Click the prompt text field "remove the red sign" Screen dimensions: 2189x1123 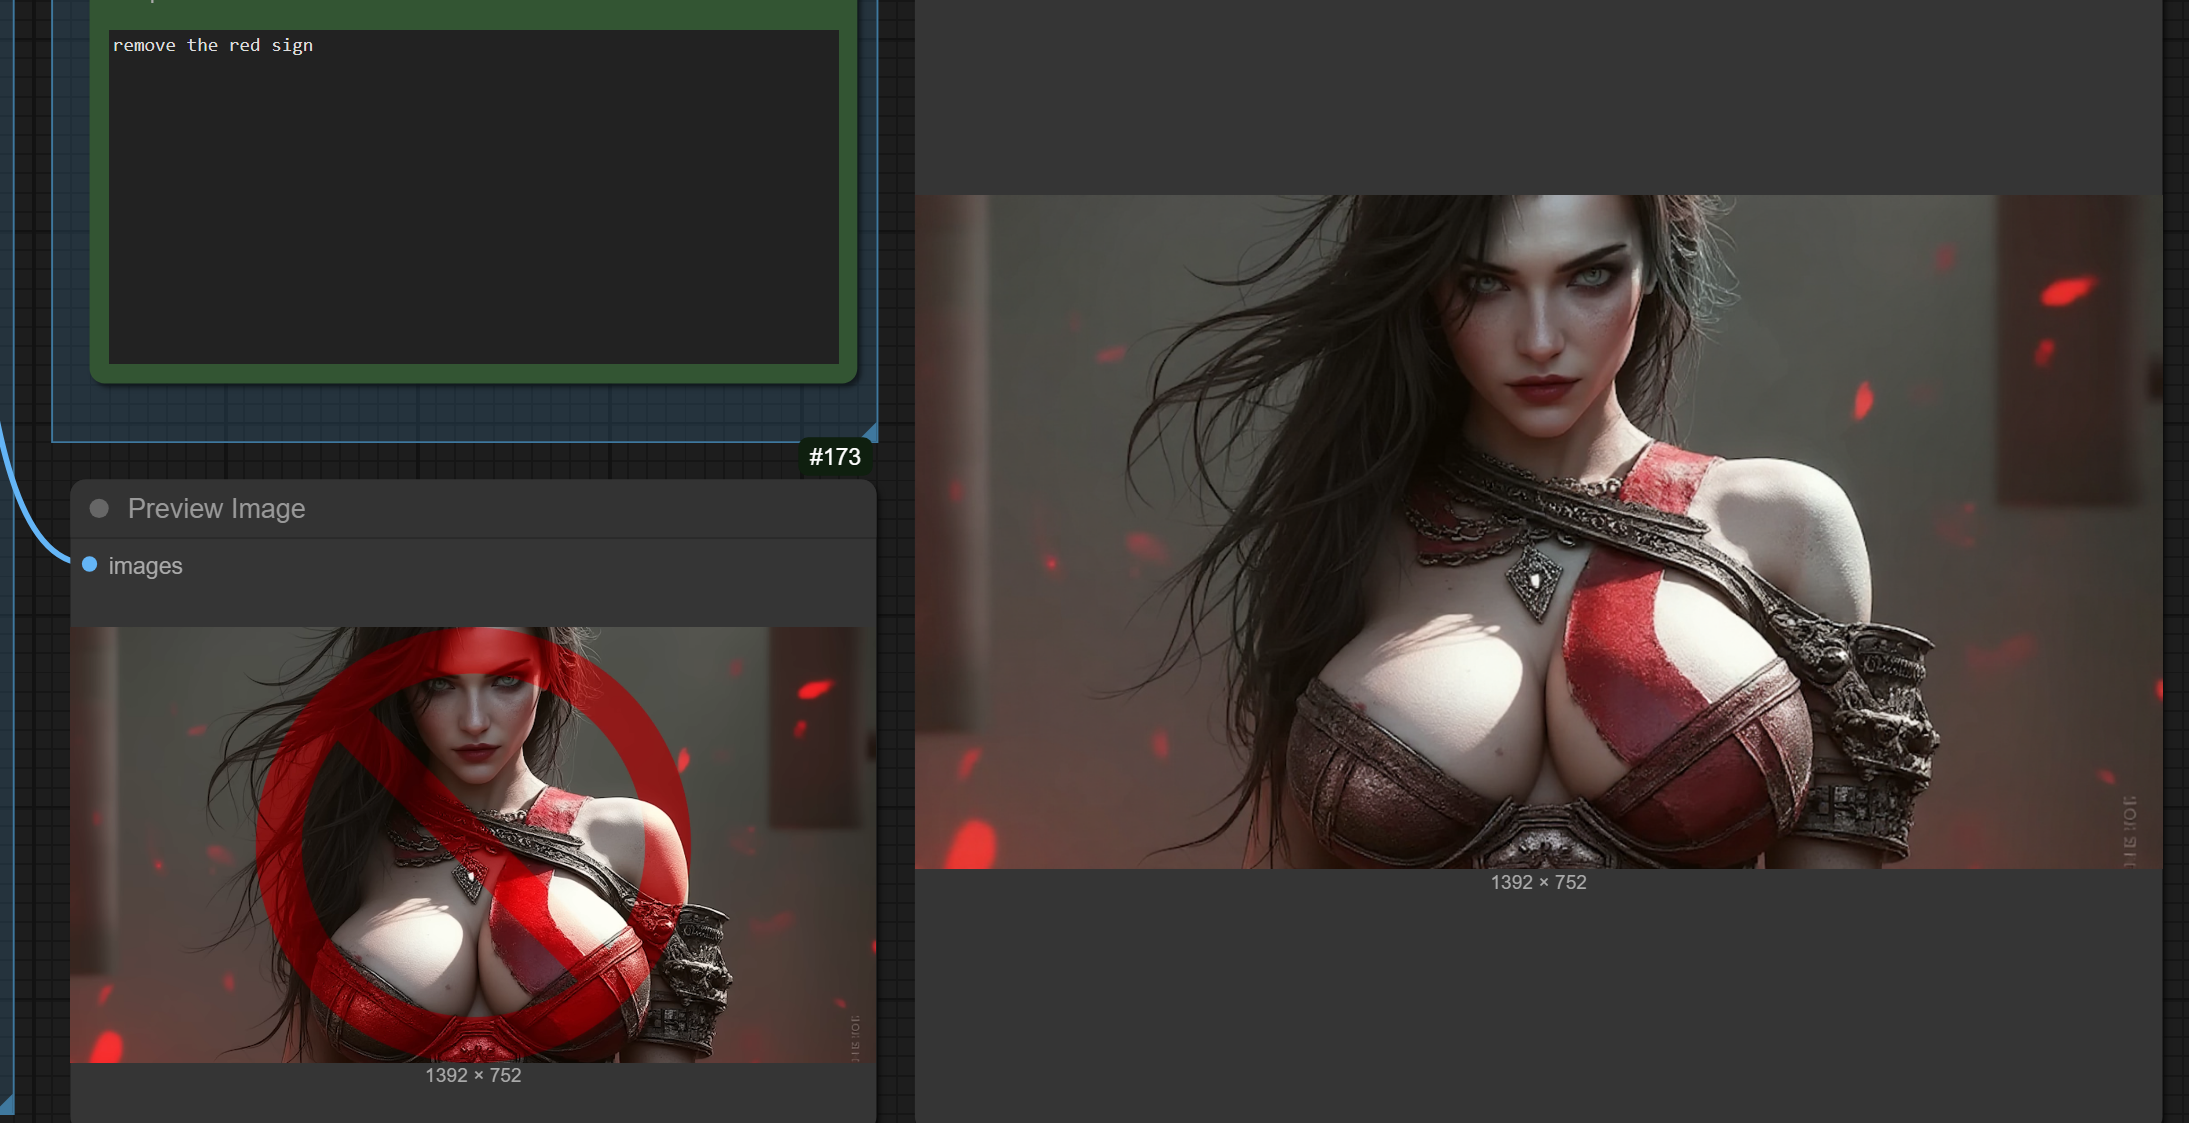click(473, 196)
